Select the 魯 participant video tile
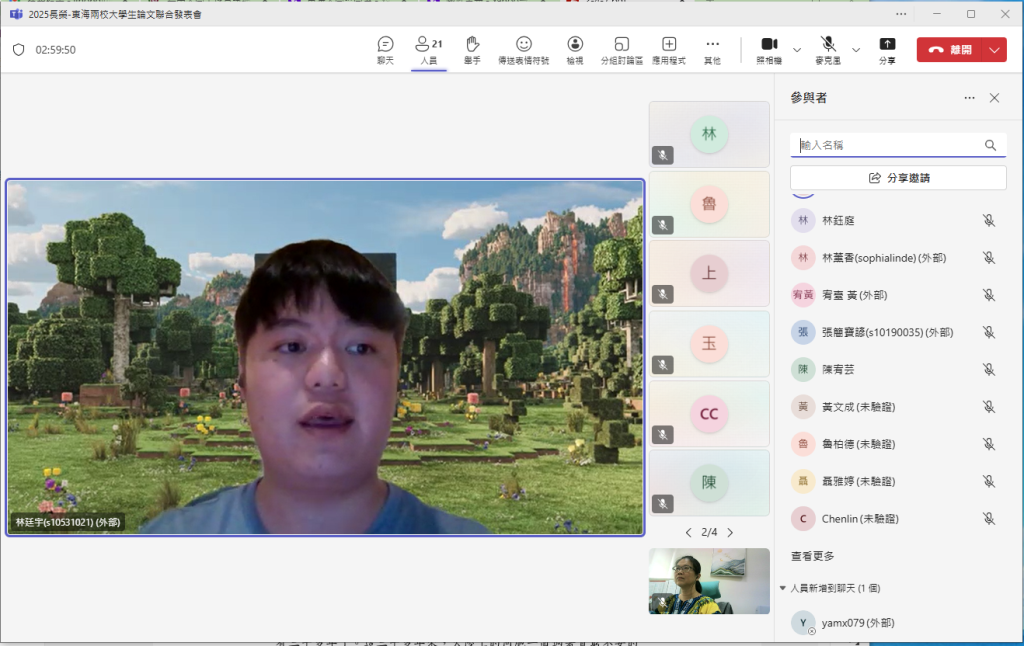The image size is (1024, 646). [x=709, y=204]
